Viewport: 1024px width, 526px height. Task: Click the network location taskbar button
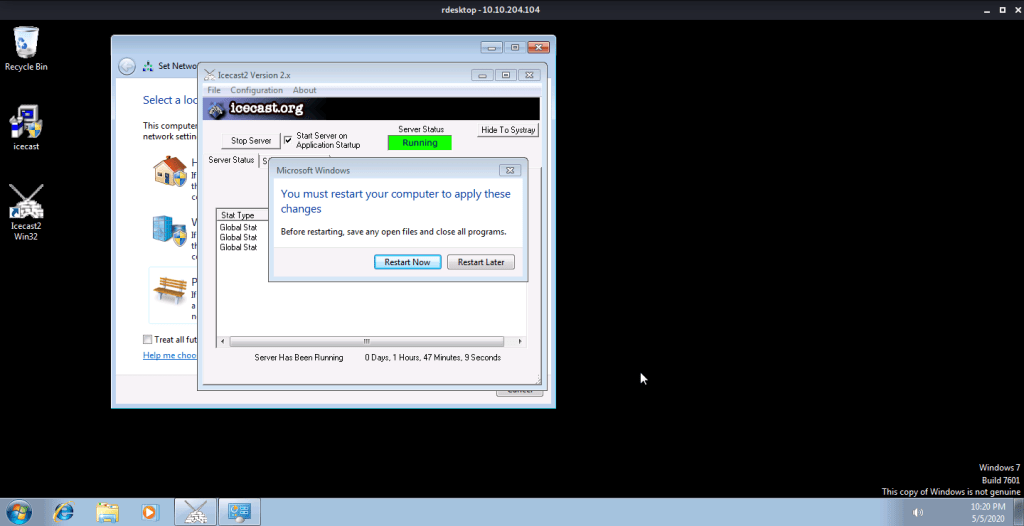[x=239, y=512]
